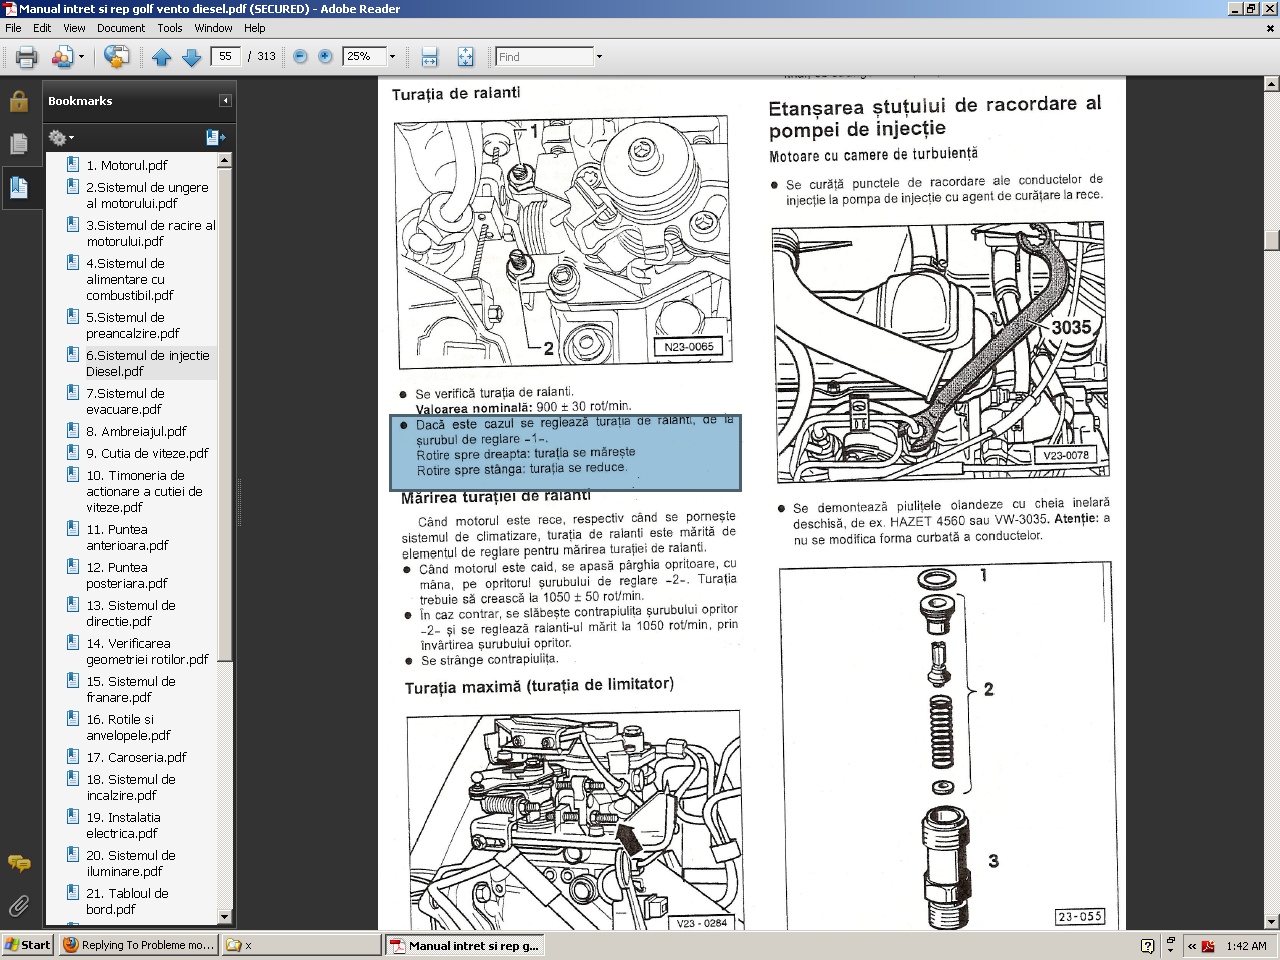This screenshot has height=960, width=1280.
Task: Open bookmark 4.Sistemul de alimentare cu combustibil.pdf
Action: [x=130, y=280]
